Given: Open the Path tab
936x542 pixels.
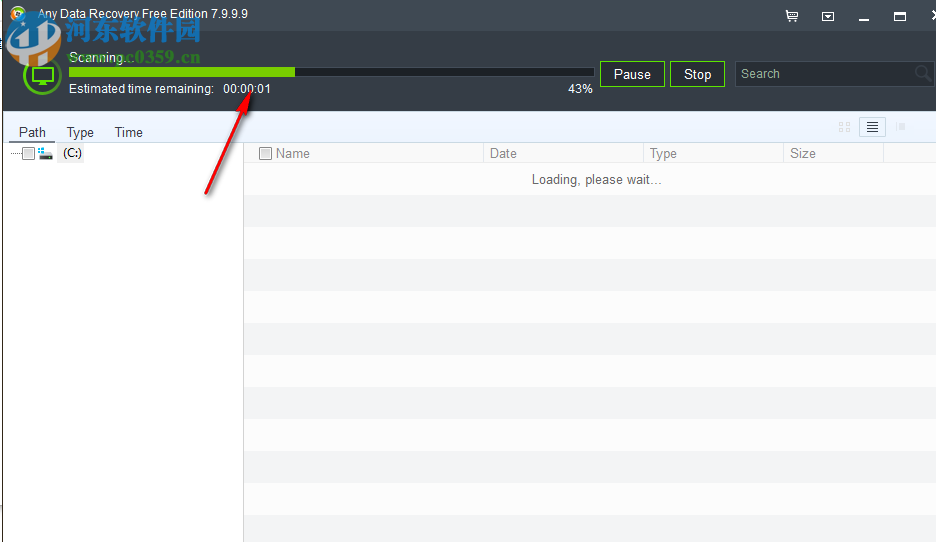Looking at the screenshot, I should coord(32,132).
